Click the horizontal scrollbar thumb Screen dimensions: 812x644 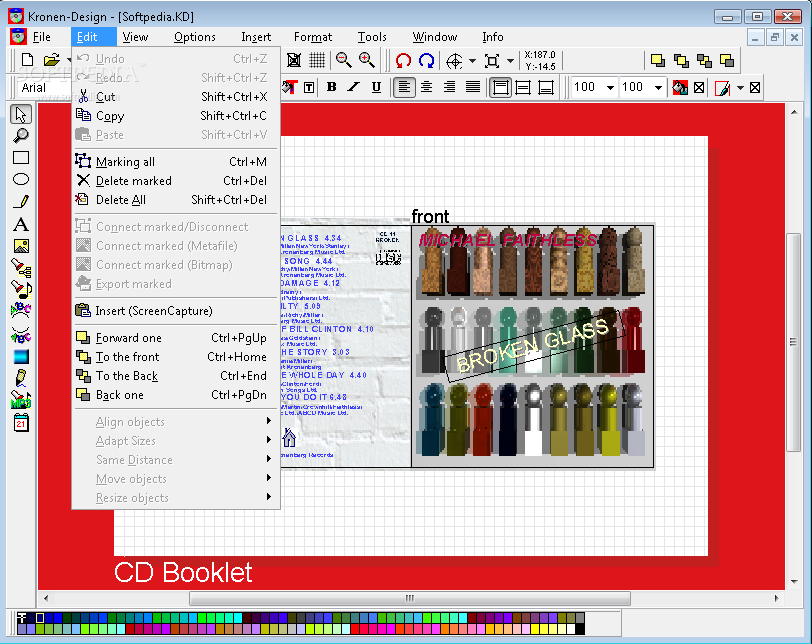point(410,598)
